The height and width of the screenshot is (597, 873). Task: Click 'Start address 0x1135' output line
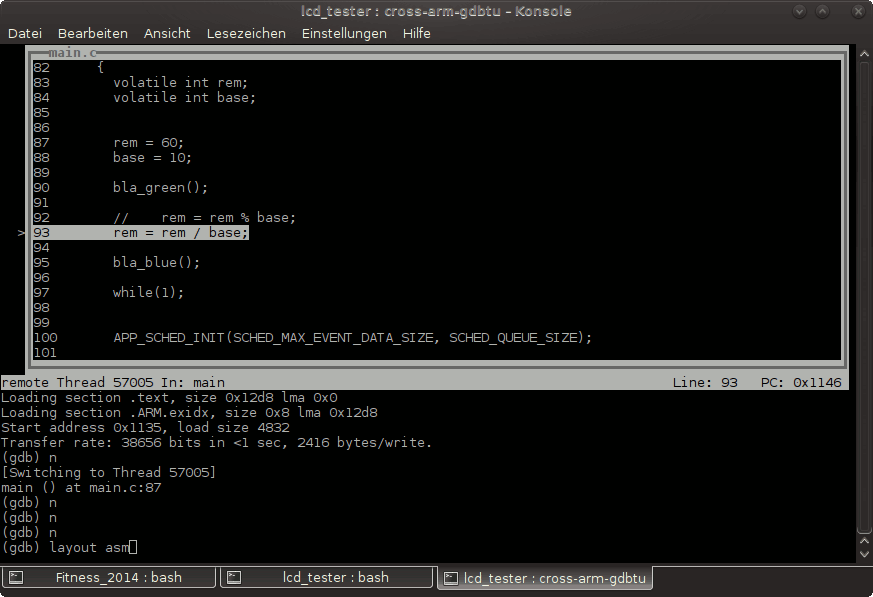(145, 428)
